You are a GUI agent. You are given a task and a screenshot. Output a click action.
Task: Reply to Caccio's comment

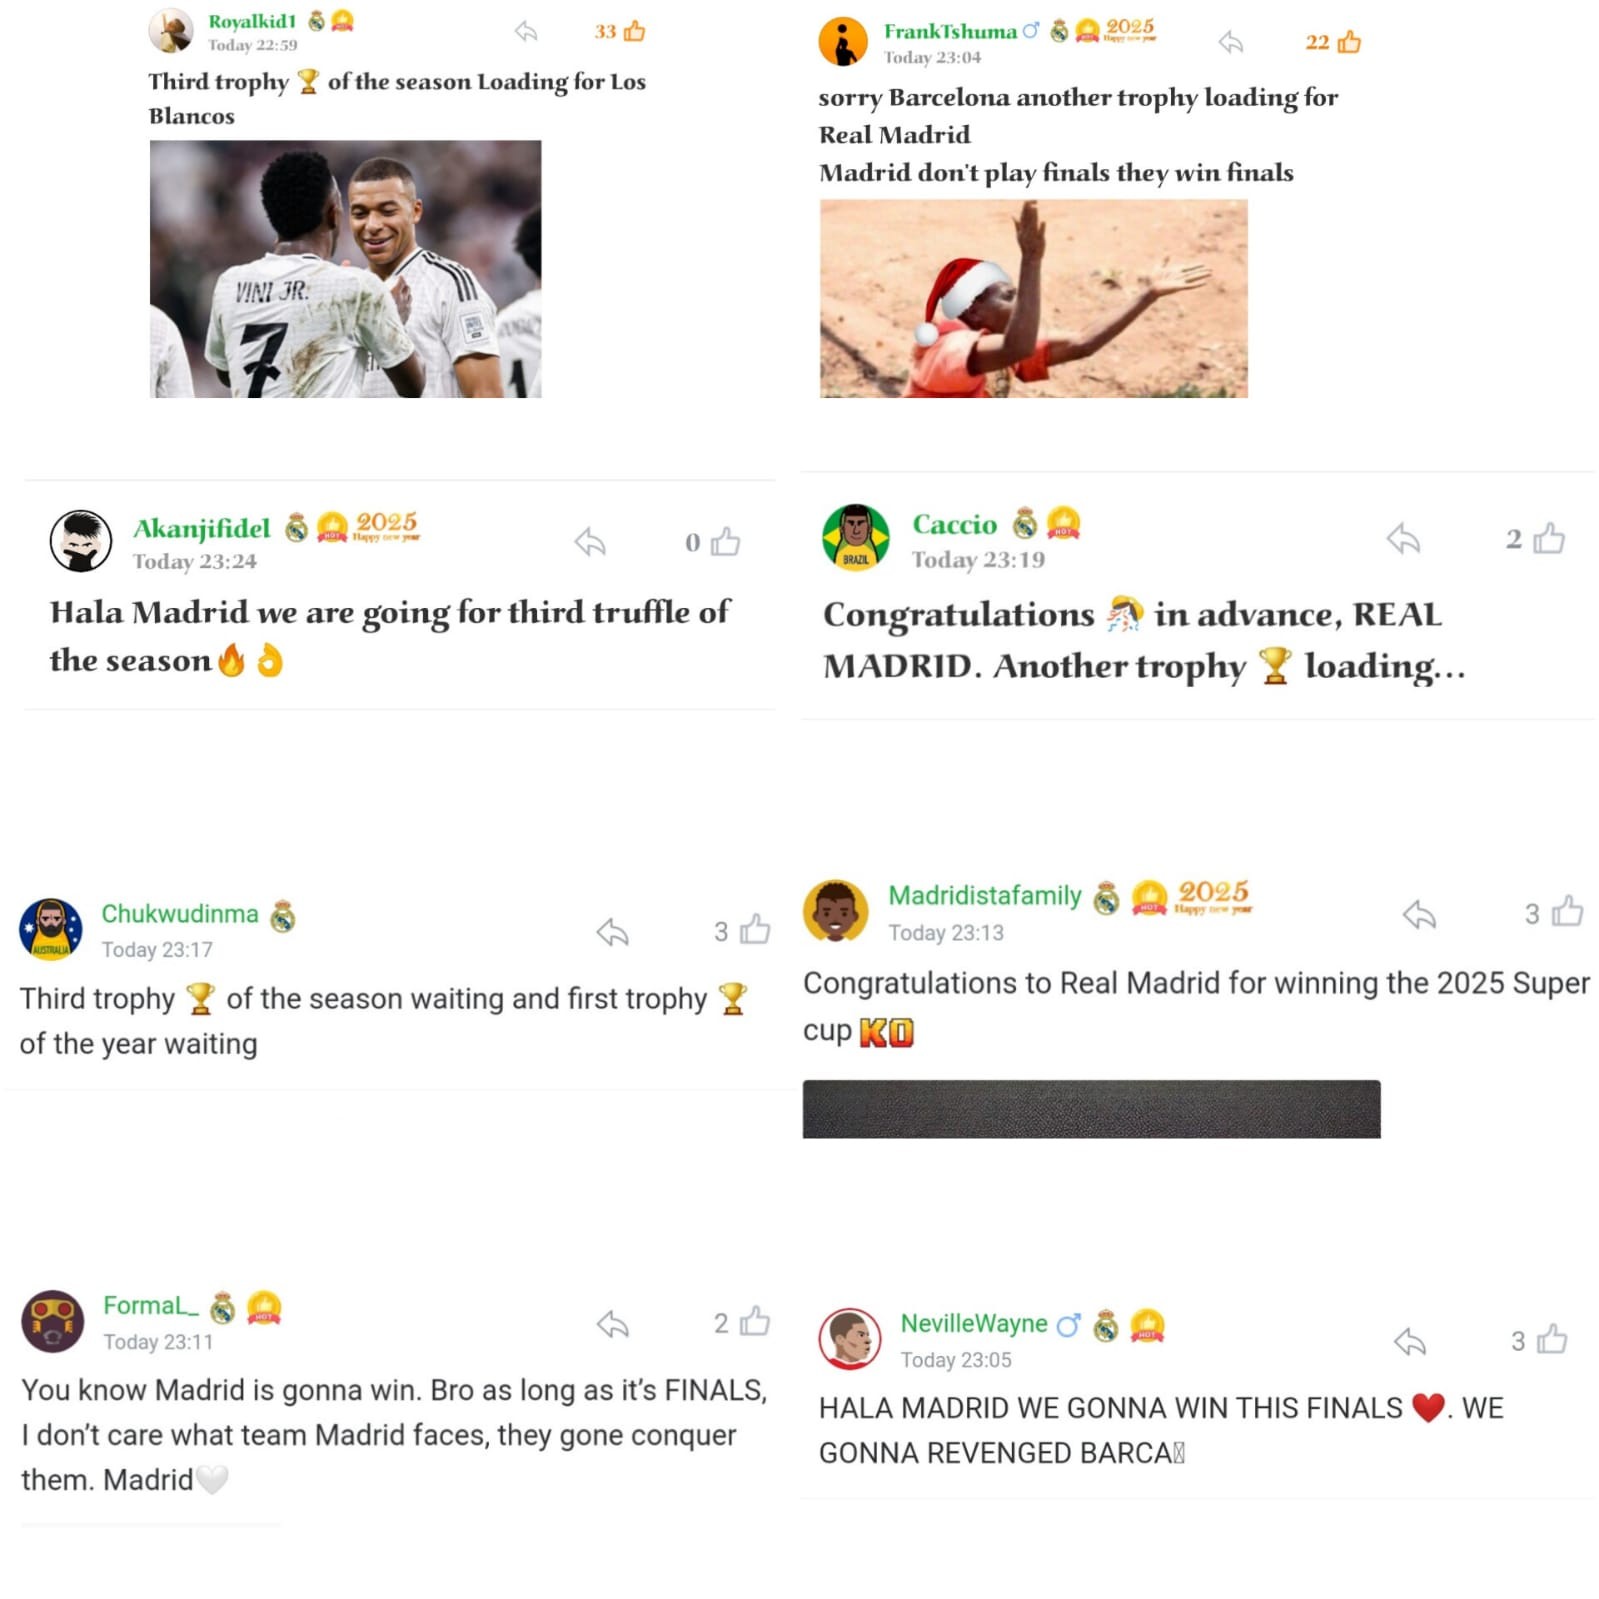pyautogui.click(x=1403, y=539)
